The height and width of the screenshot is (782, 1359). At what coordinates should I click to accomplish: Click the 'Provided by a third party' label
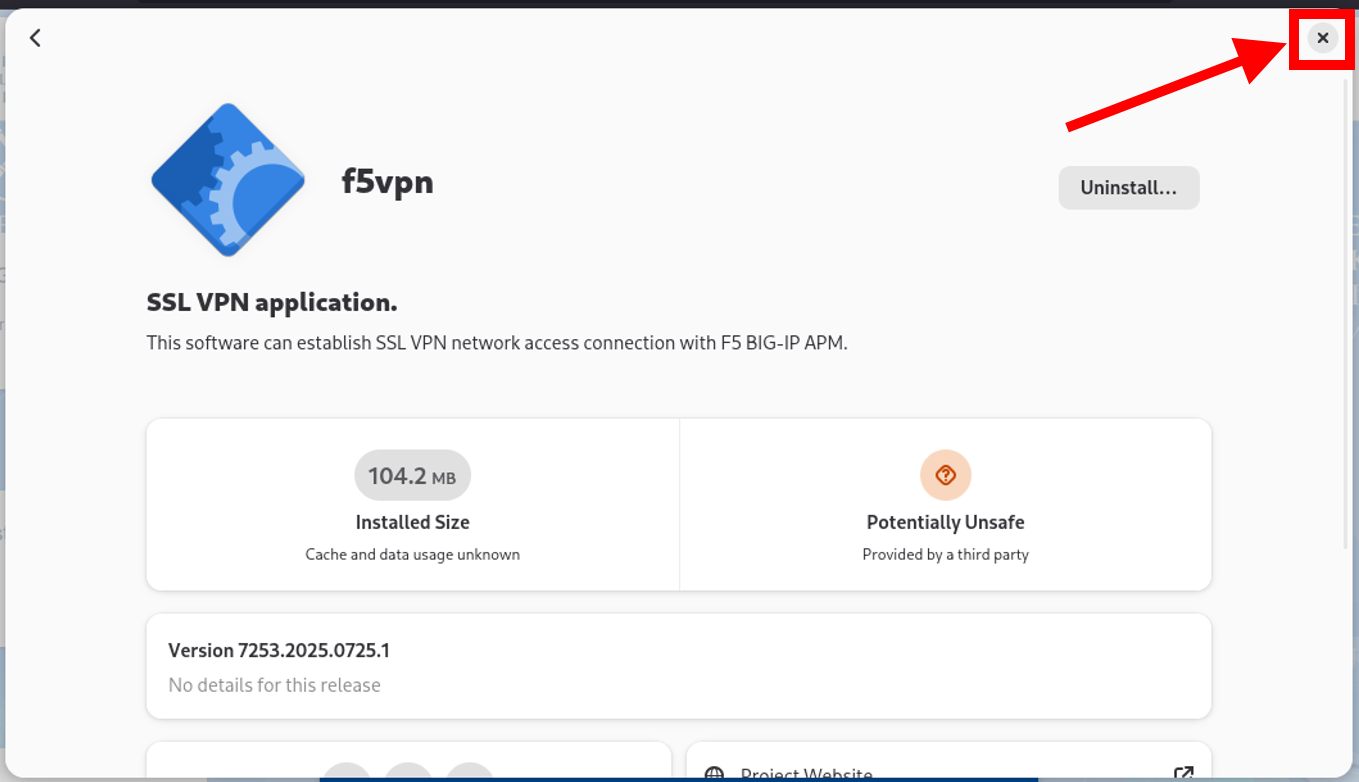(945, 554)
